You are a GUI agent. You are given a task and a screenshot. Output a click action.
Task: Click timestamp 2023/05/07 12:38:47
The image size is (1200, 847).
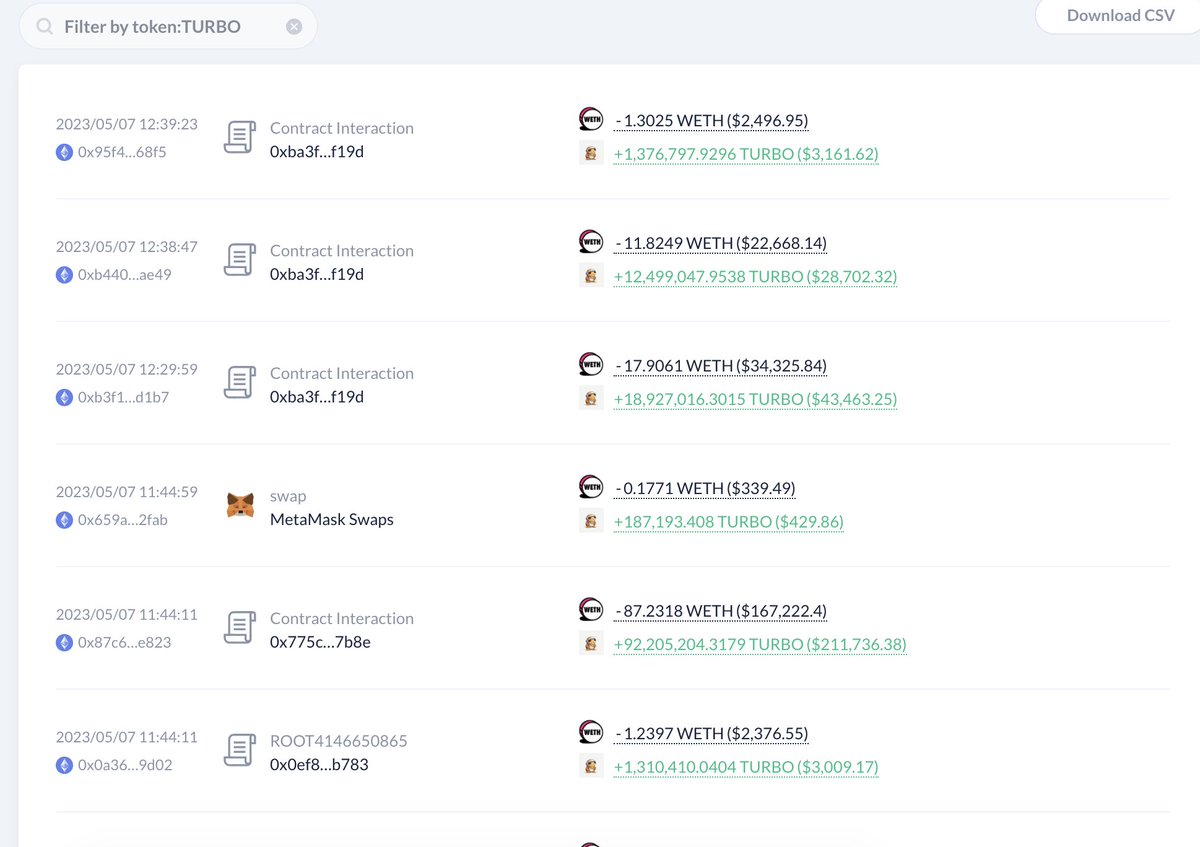tap(127, 247)
